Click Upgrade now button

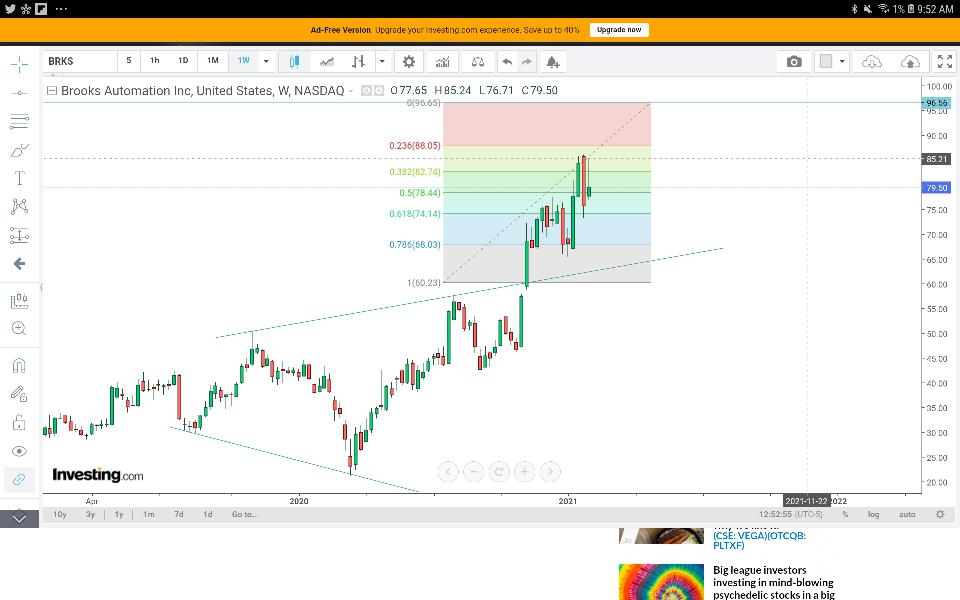tap(619, 29)
